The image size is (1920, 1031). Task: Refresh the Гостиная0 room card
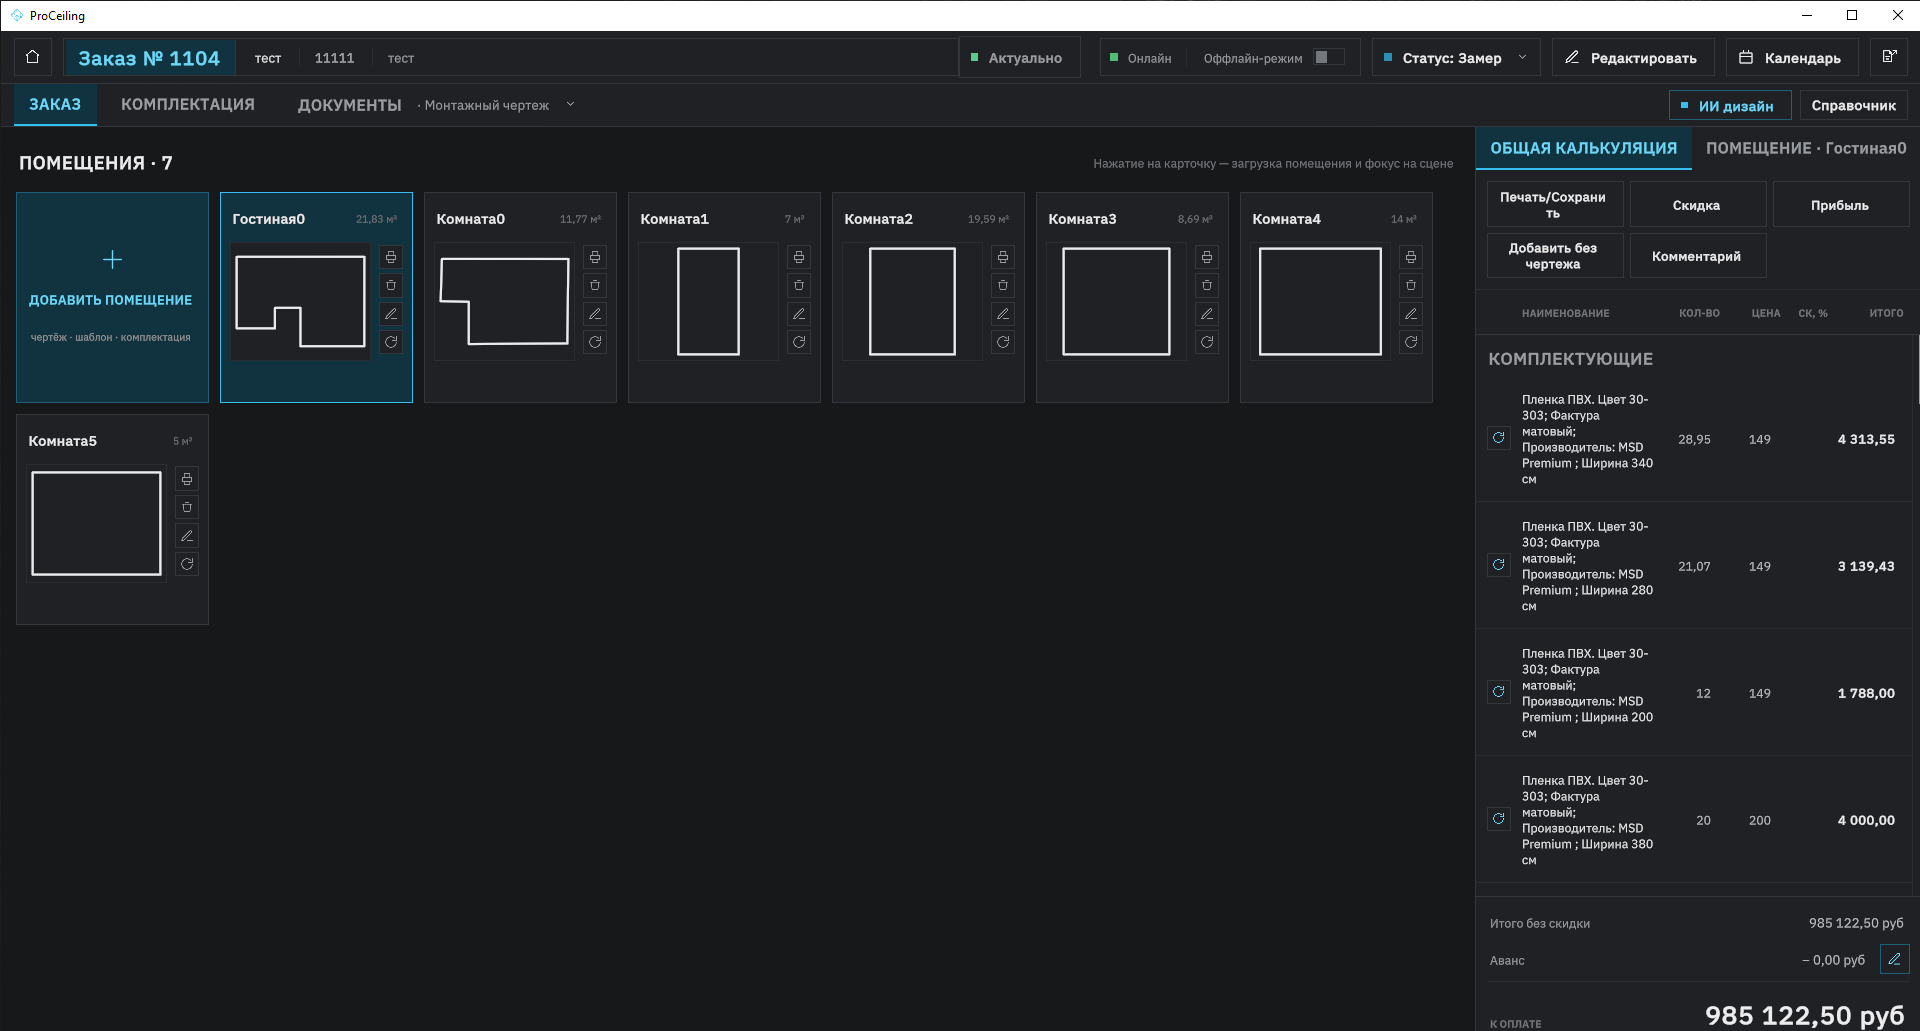tap(391, 342)
